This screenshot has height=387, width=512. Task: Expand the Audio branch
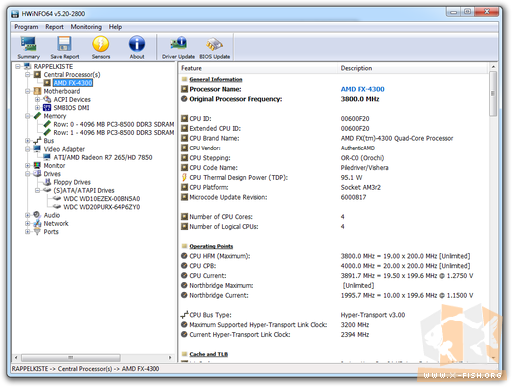[x=28, y=215]
